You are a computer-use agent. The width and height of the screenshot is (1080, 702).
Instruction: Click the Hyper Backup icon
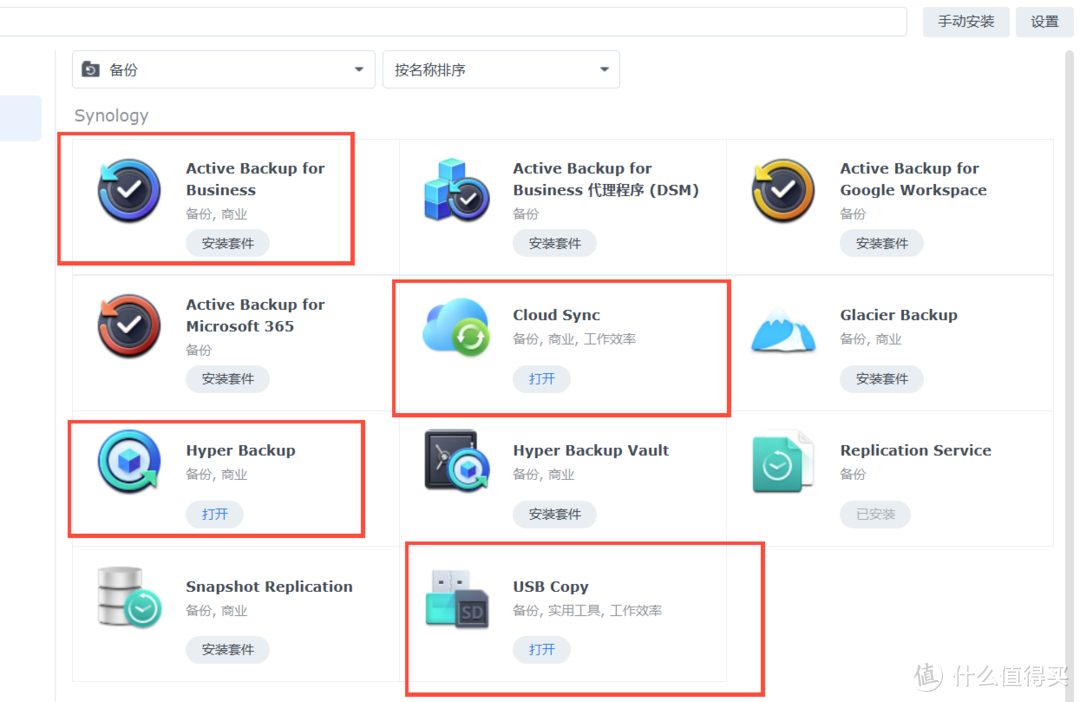click(x=129, y=462)
